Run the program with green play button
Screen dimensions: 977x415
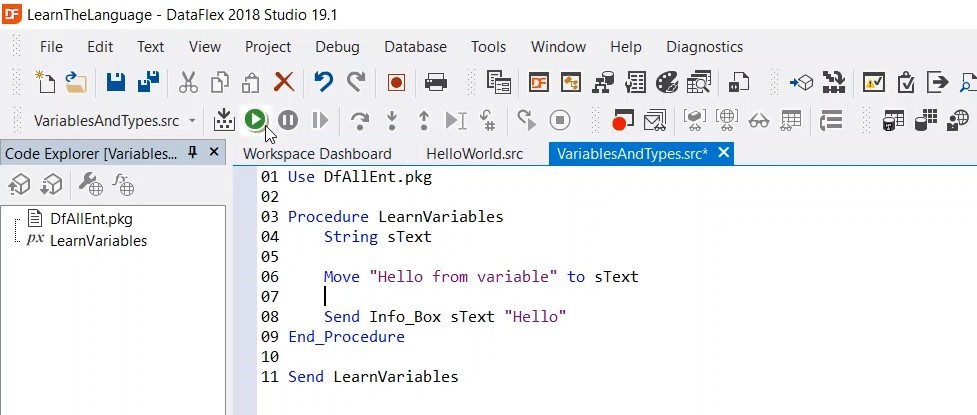click(255, 120)
